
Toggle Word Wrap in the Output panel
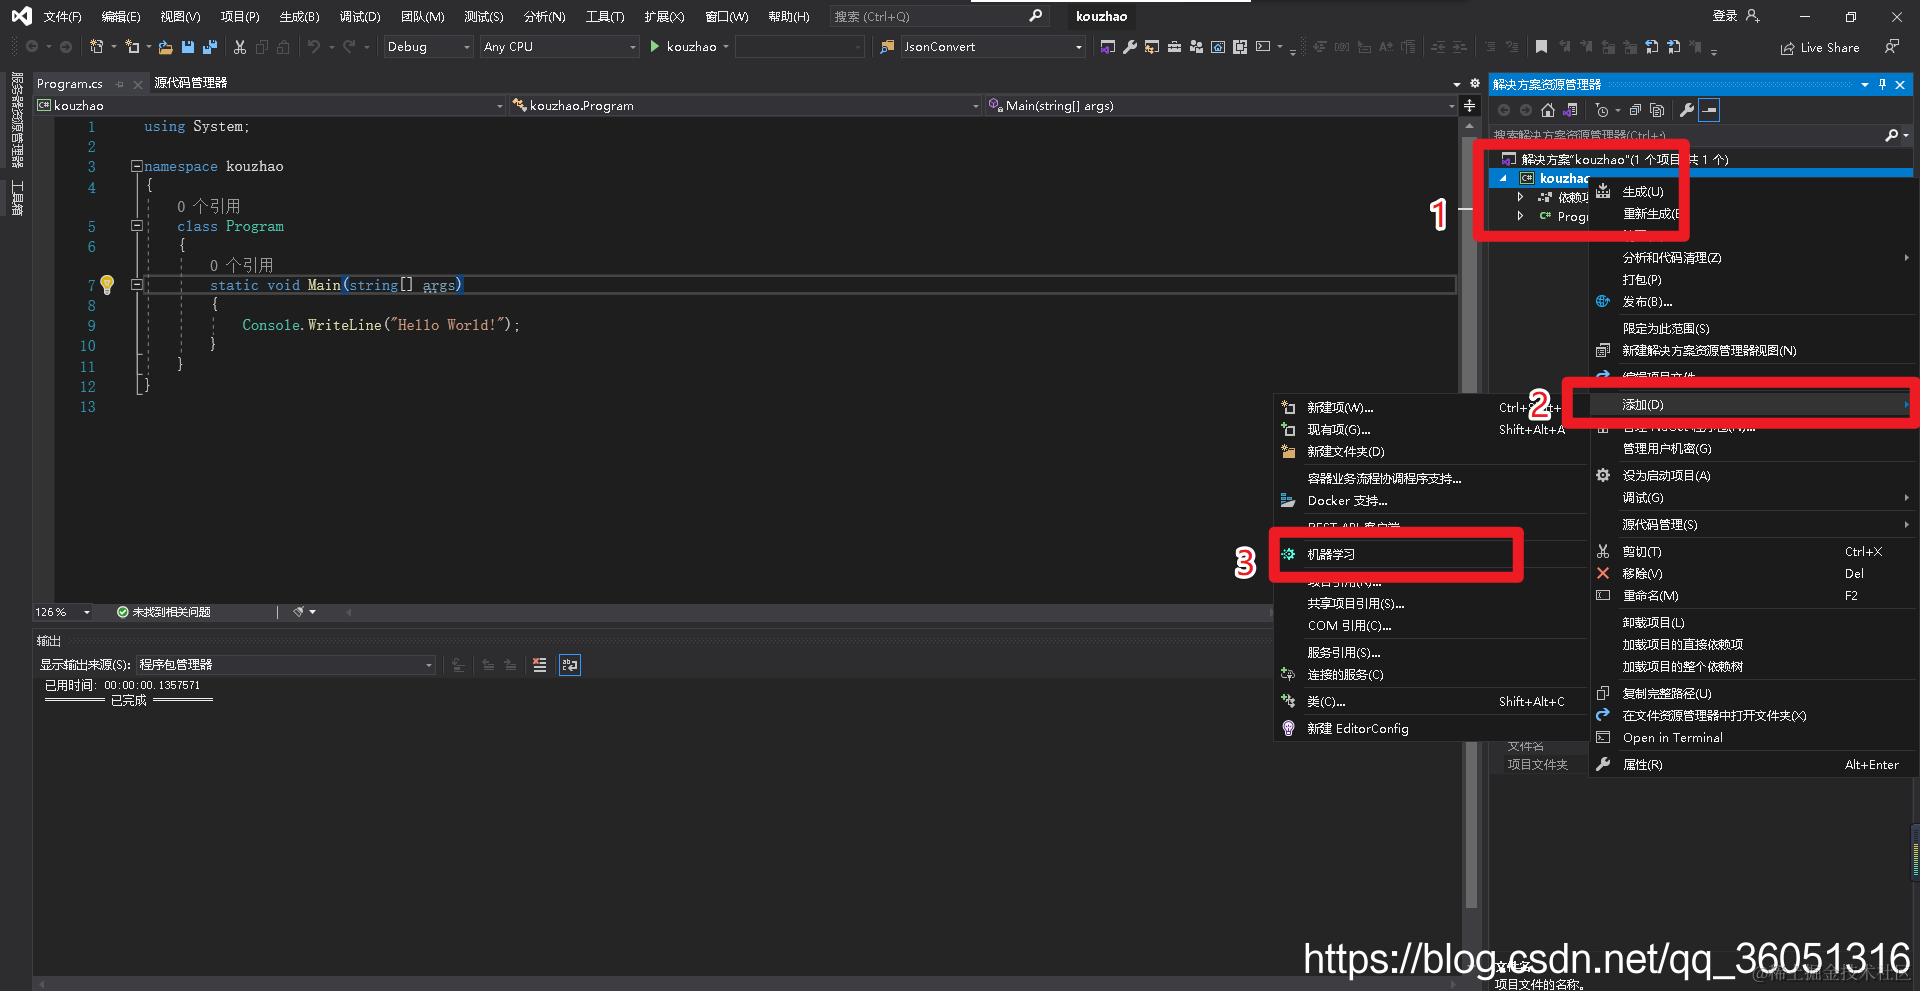point(570,665)
